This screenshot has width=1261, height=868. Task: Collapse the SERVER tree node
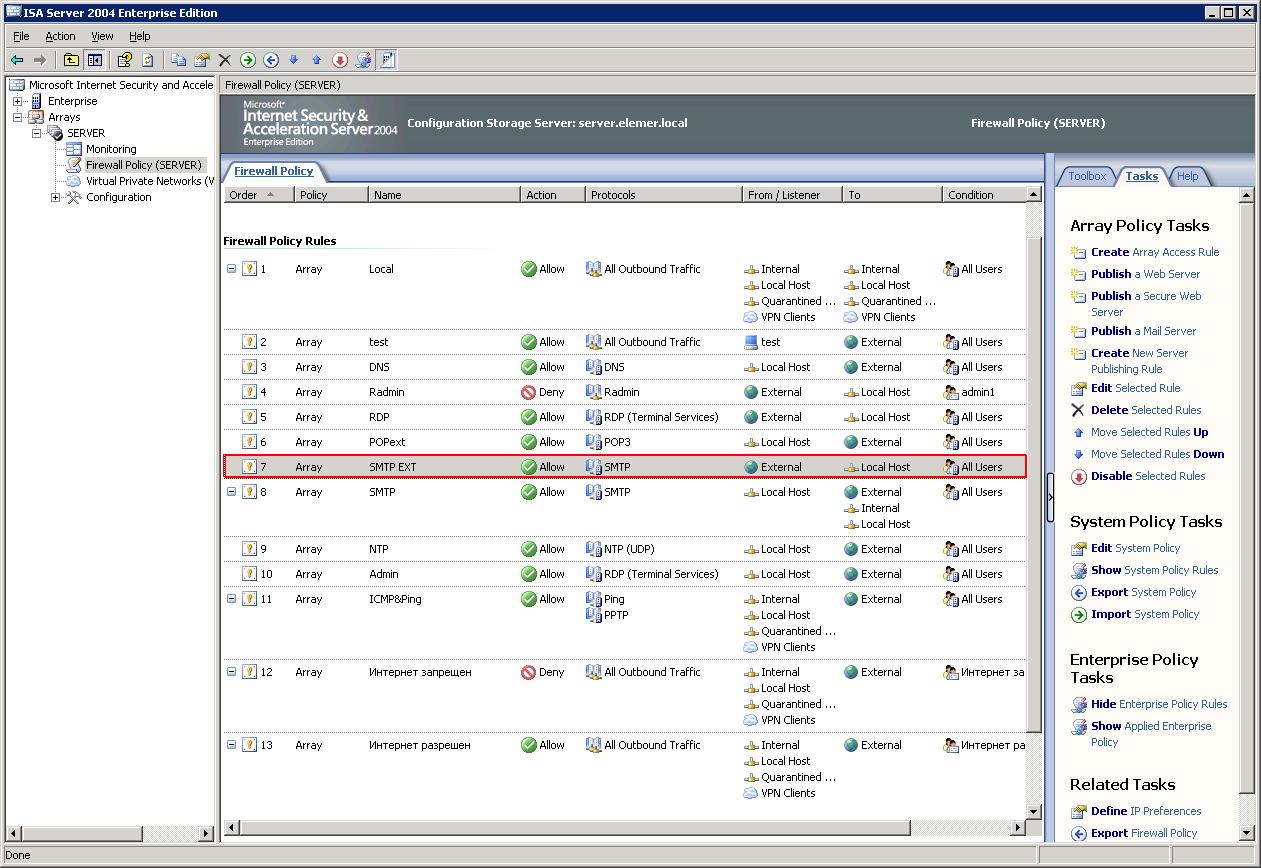(36, 133)
